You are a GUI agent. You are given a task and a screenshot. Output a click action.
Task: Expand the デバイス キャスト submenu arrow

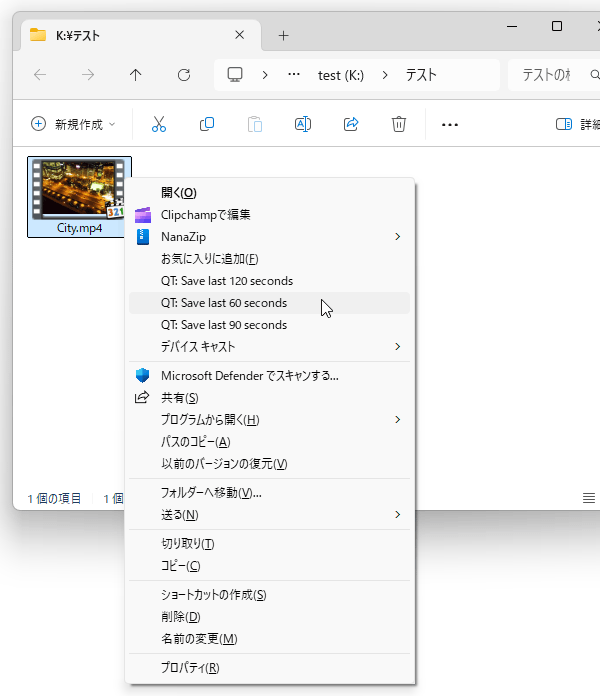coord(398,347)
